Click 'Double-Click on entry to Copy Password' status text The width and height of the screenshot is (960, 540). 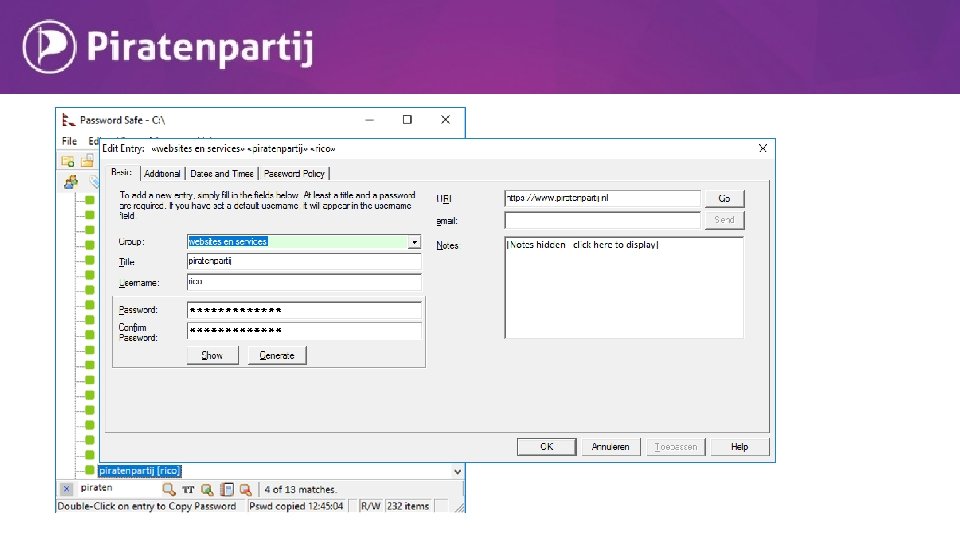147,506
